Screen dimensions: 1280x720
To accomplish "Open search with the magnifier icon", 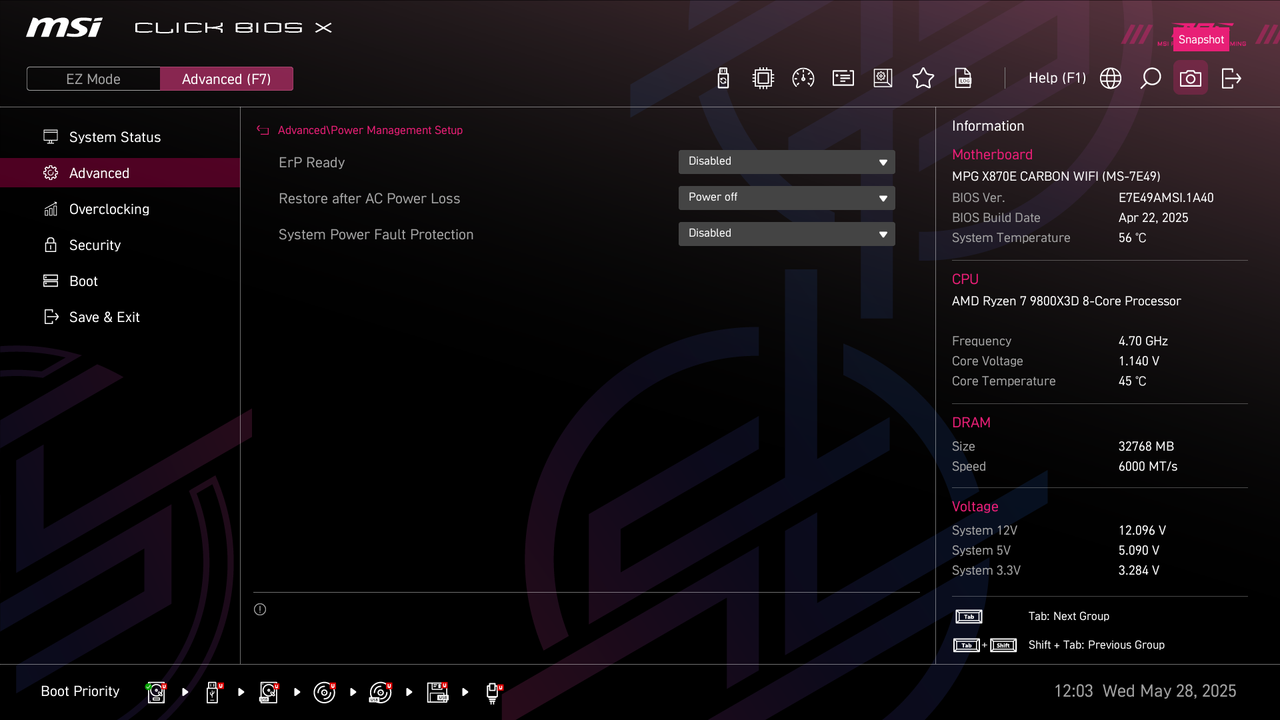I will (1150, 78).
